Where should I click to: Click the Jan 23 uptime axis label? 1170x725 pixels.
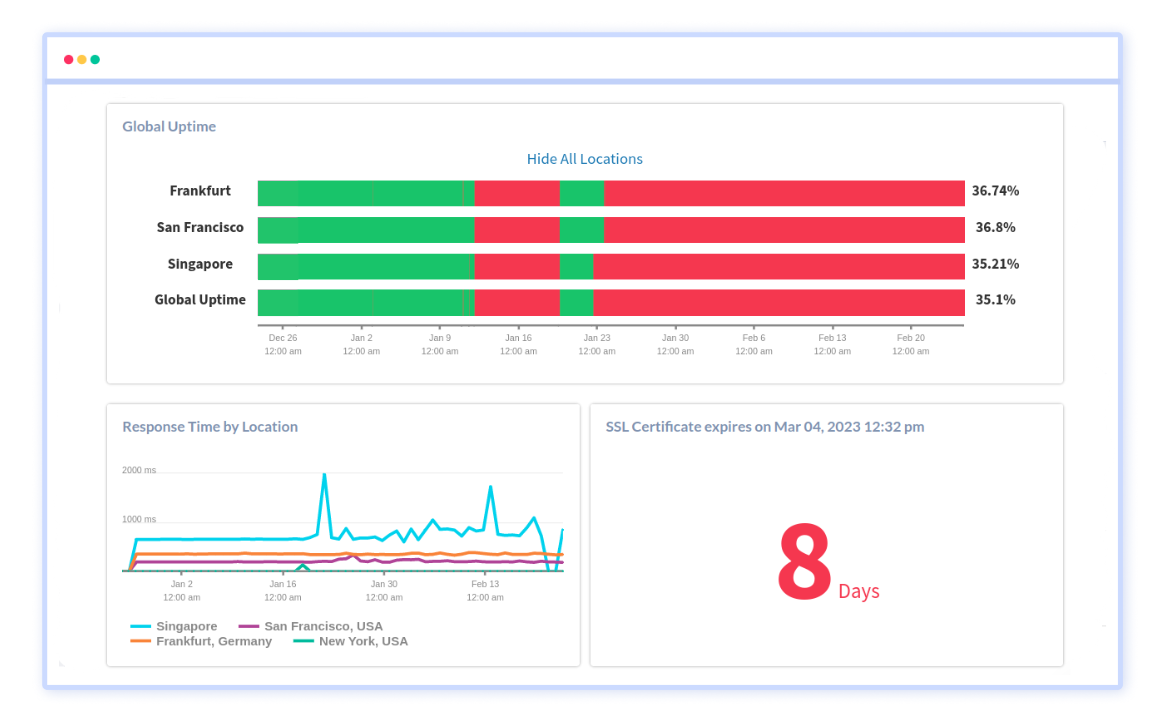pos(597,345)
